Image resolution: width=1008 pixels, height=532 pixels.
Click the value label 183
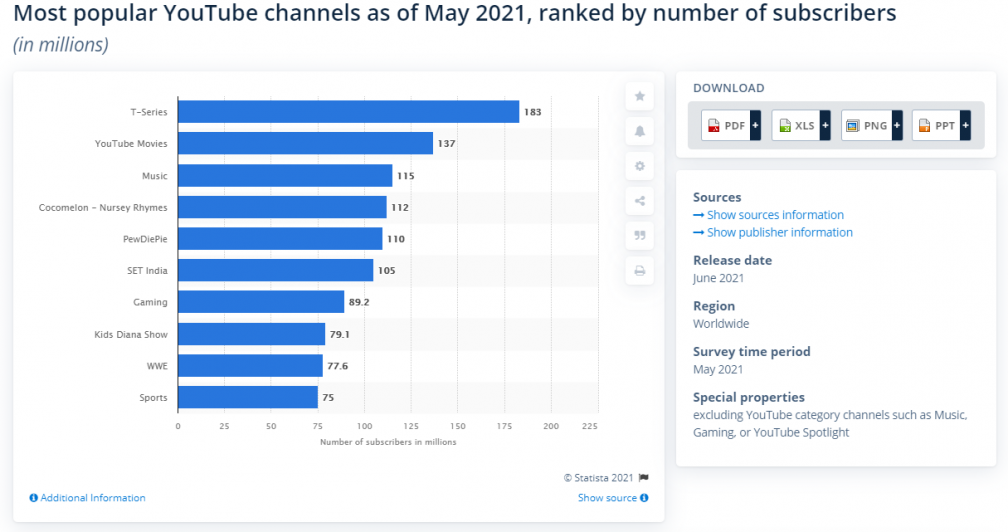coord(532,112)
